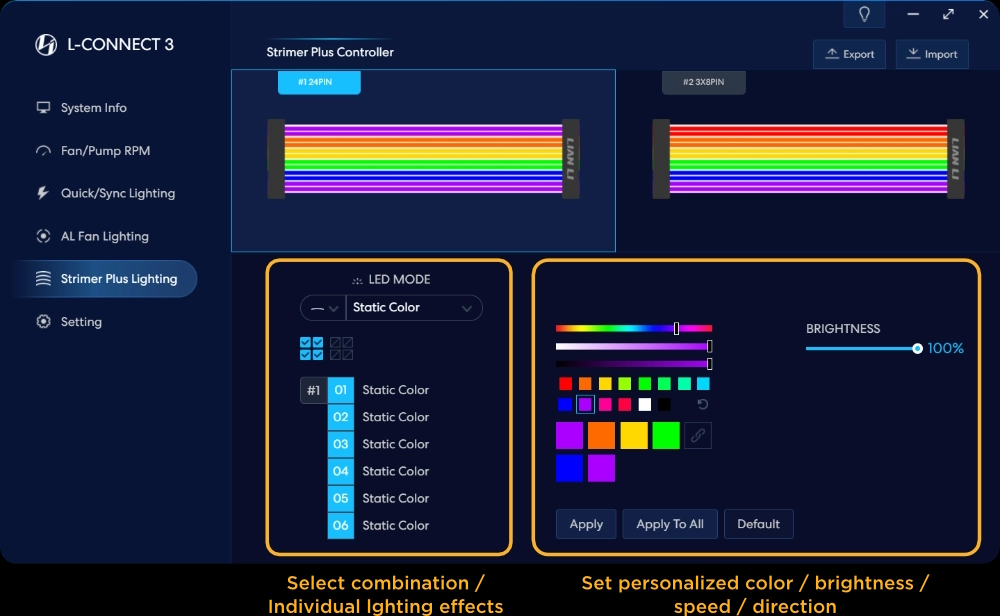
Task: Click the Apply button
Action: coord(586,524)
